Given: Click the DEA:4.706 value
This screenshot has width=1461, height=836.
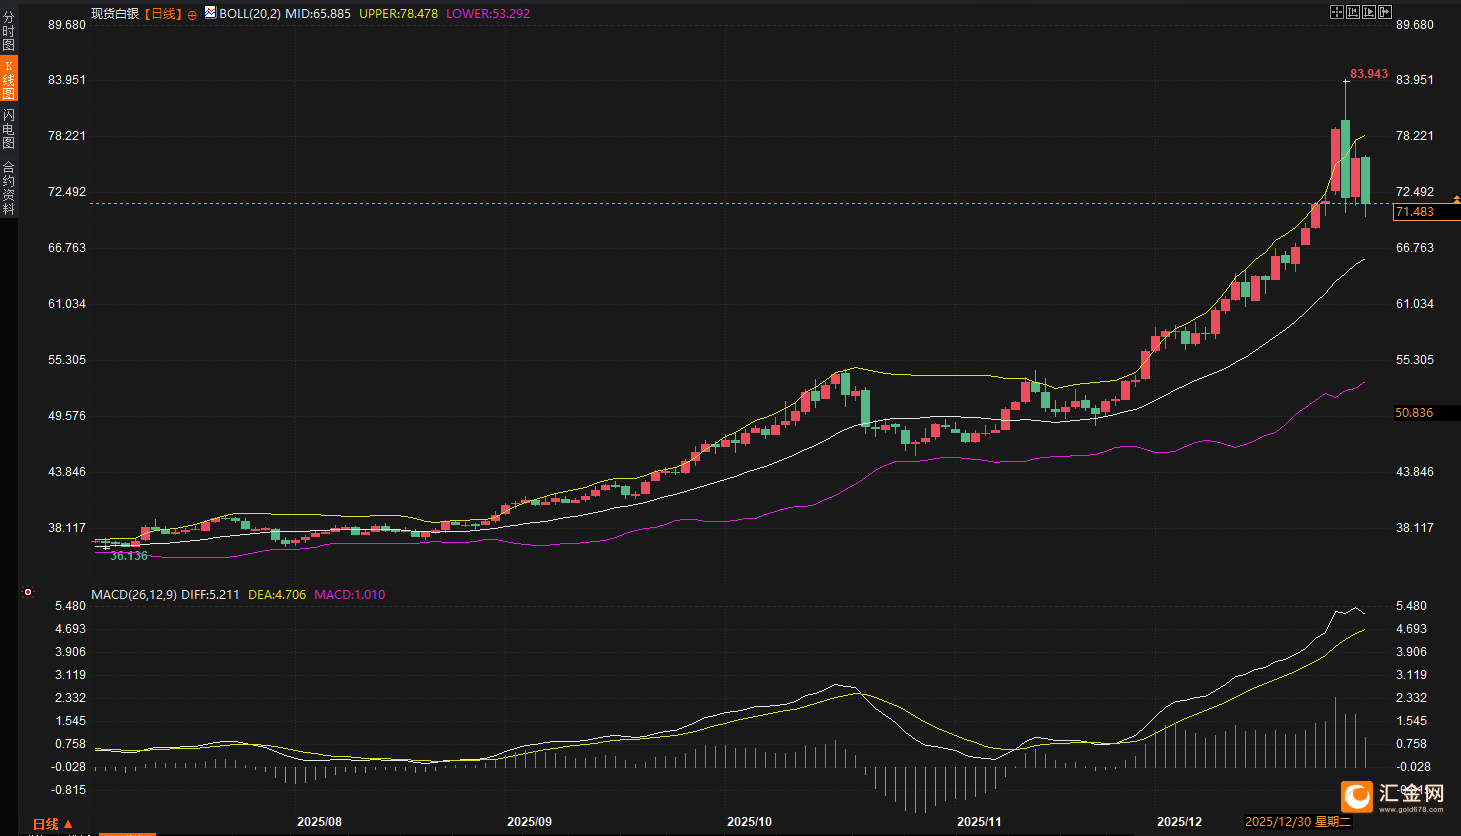Looking at the screenshot, I should (x=277, y=595).
